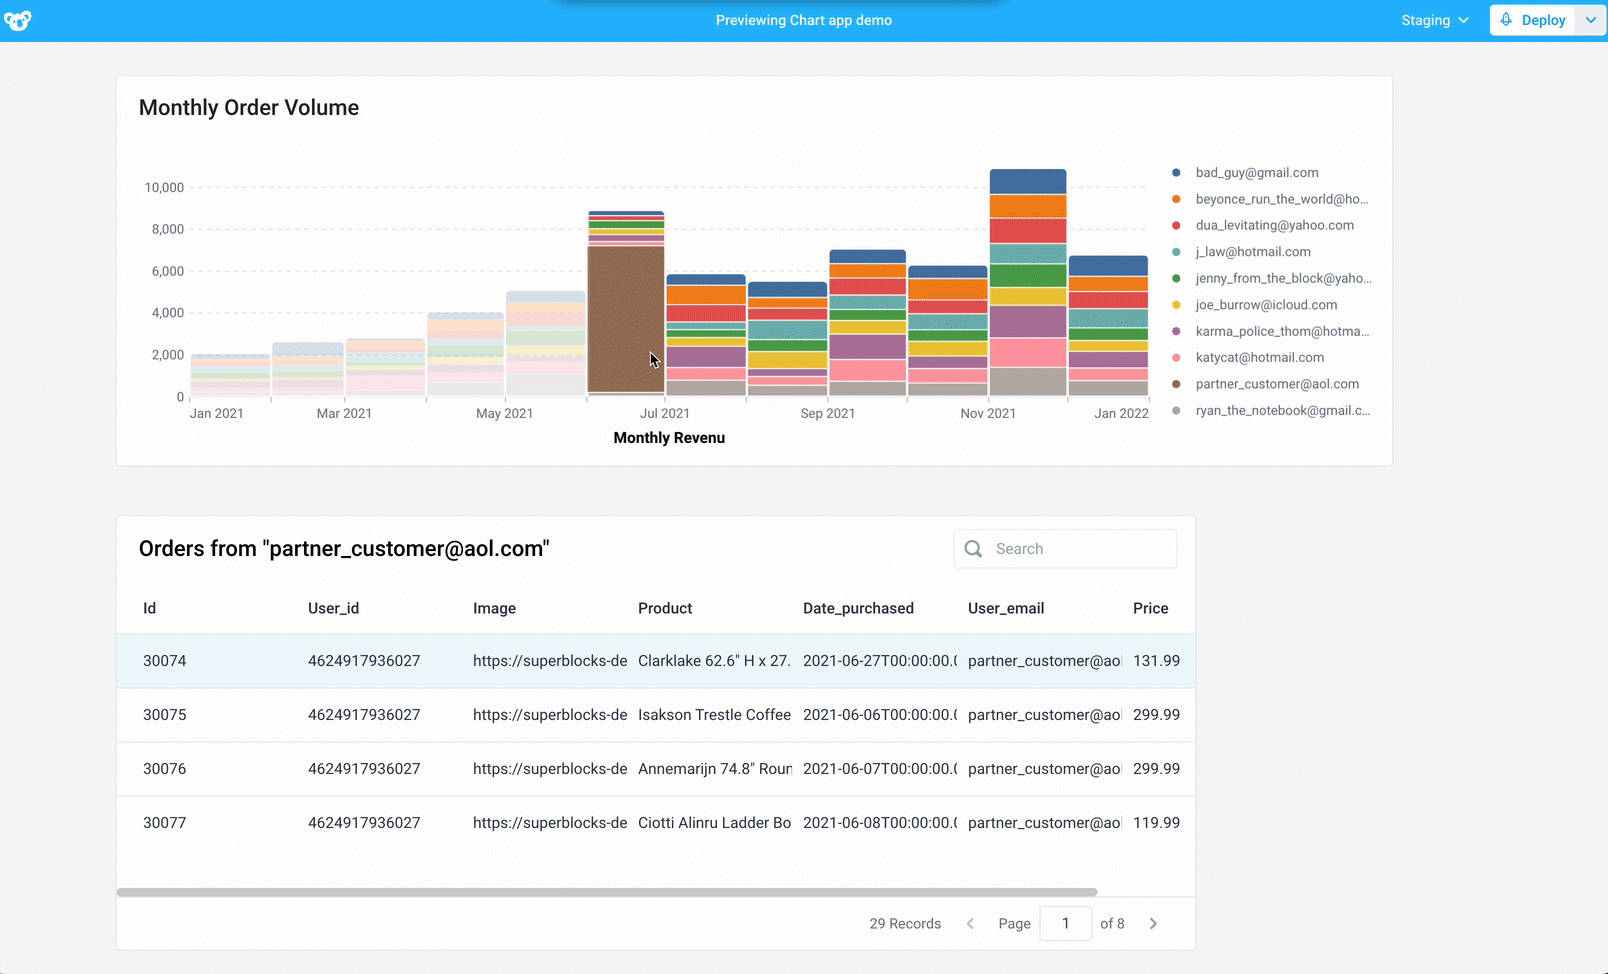Go to previous table page arrow
Image resolution: width=1608 pixels, height=974 pixels.
[970, 924]
